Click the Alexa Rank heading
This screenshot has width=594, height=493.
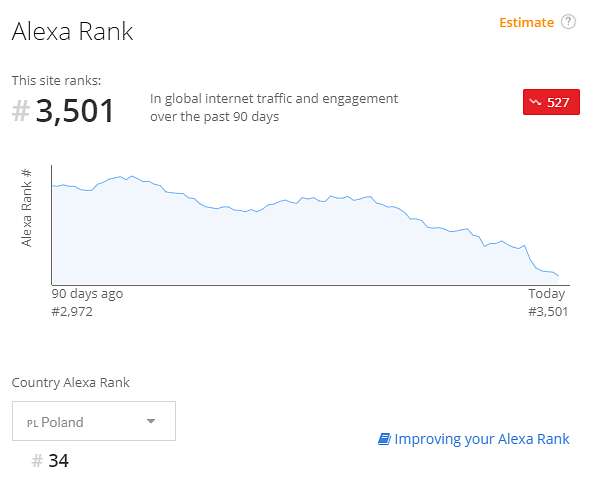(x=72, y=31)
